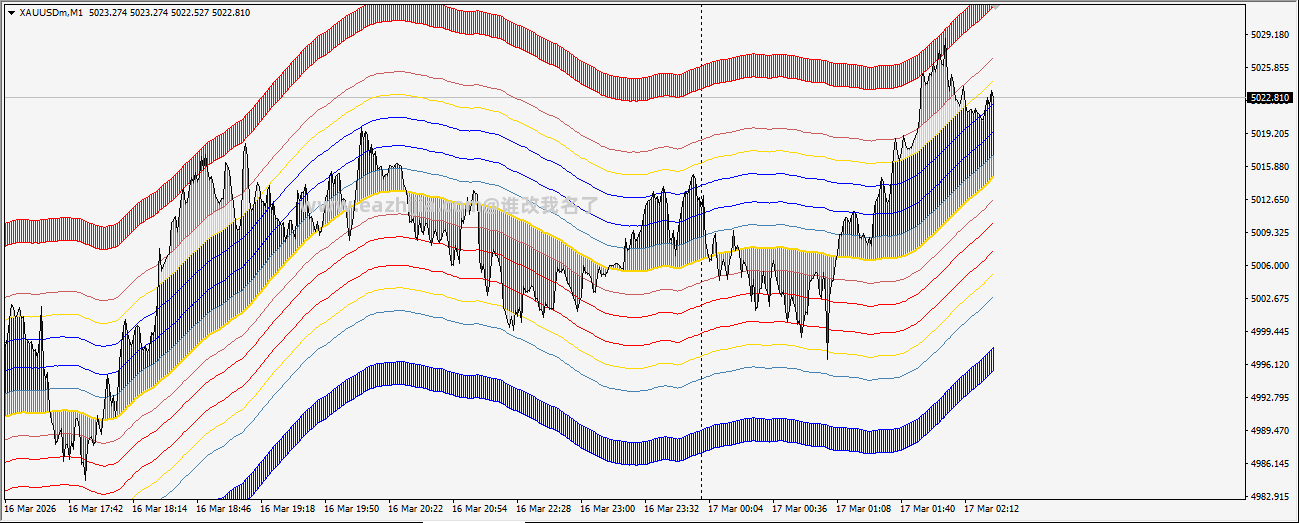
Task: Click the 16 Mar 18:46 time label
Action: click(x=224, y=509)
